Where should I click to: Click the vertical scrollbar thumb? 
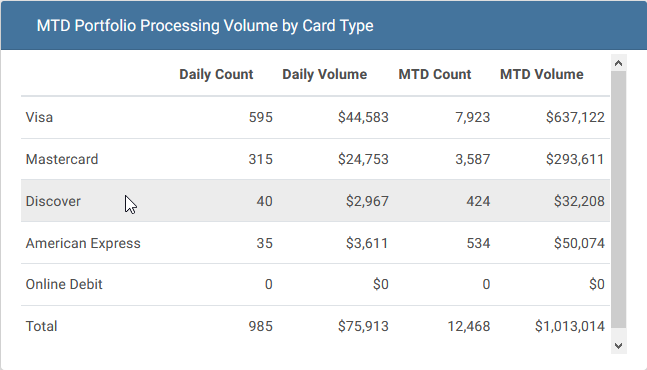[x=618, y=200]
